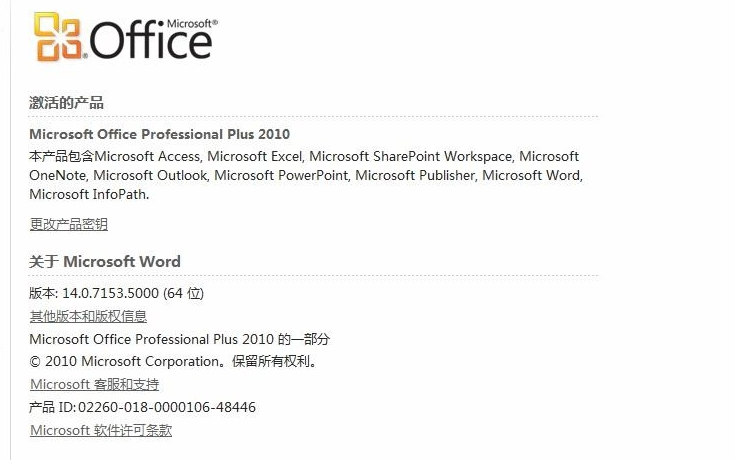
Task: Click Microsoft Publisher in the product list
Action: pos(414,175)
